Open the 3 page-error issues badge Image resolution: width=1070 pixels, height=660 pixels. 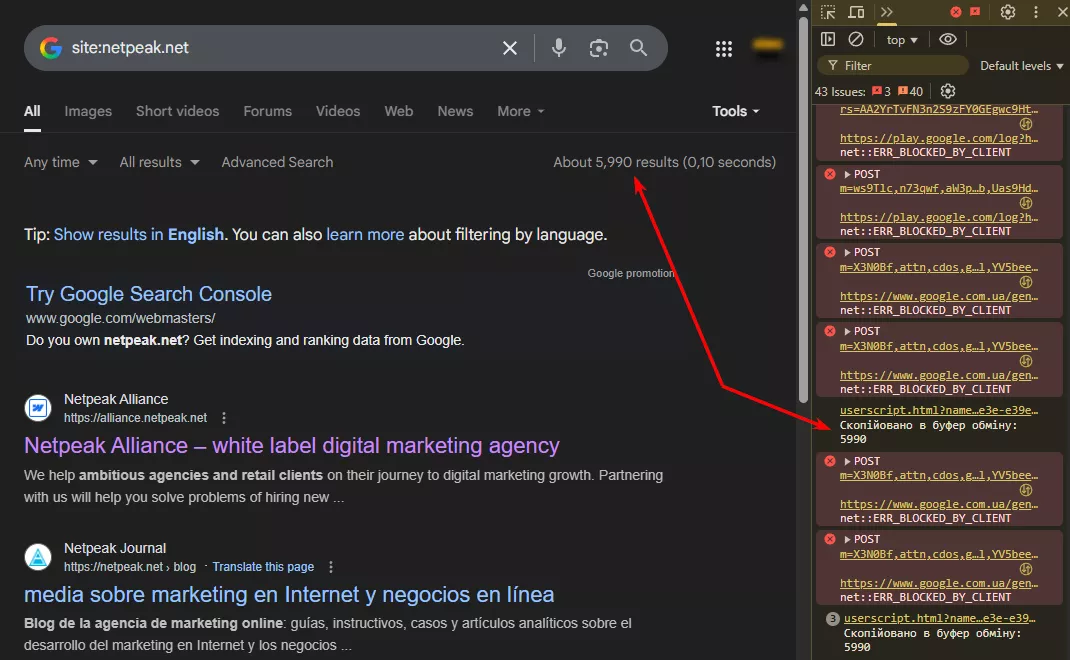point(881,91)
